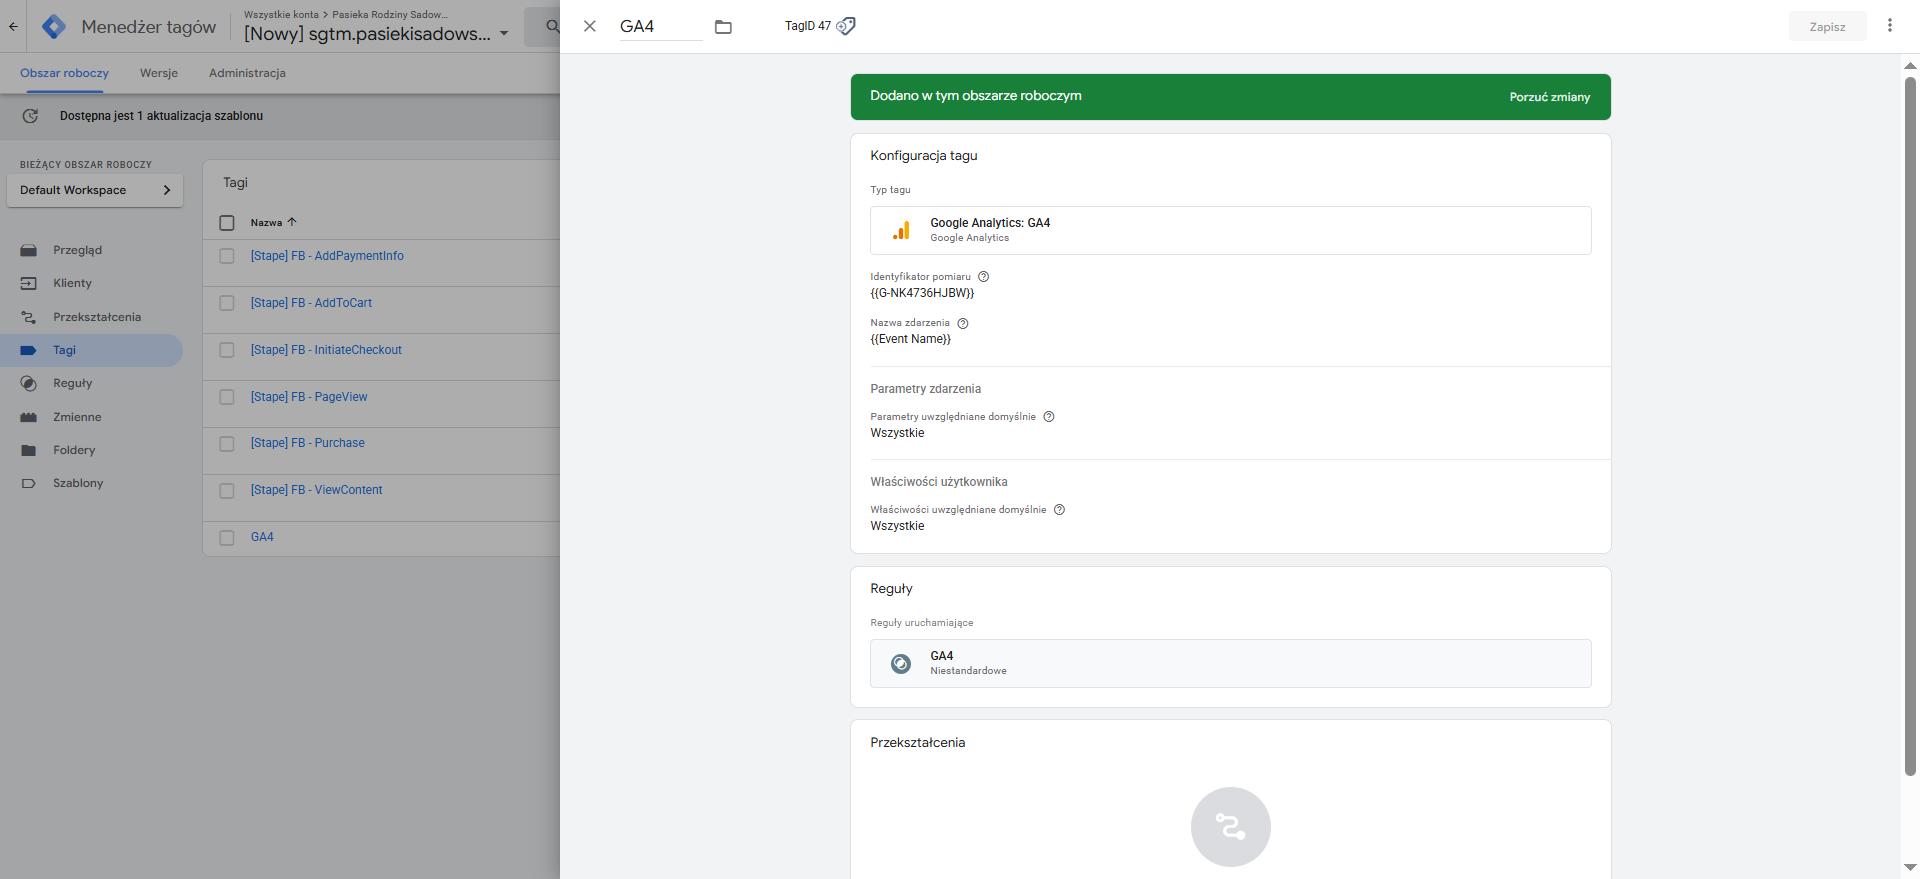The height and width of the screenshot is (879, 1920).
Task: Open the GA4 tag link in list
Action: (x=262, y=537)
